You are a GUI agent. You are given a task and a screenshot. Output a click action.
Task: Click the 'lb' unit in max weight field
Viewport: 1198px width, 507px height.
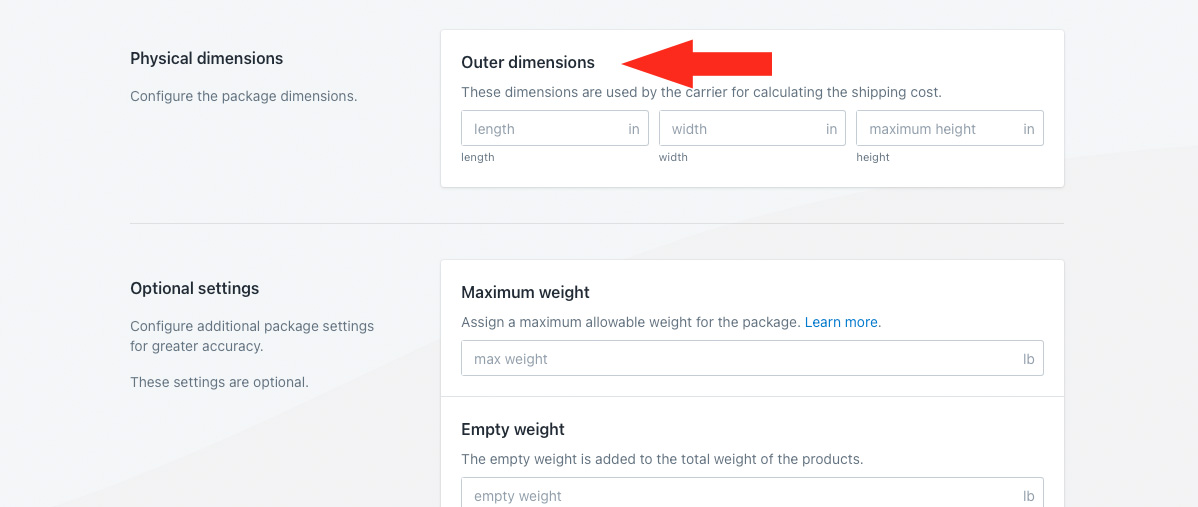pos(1028,359)
